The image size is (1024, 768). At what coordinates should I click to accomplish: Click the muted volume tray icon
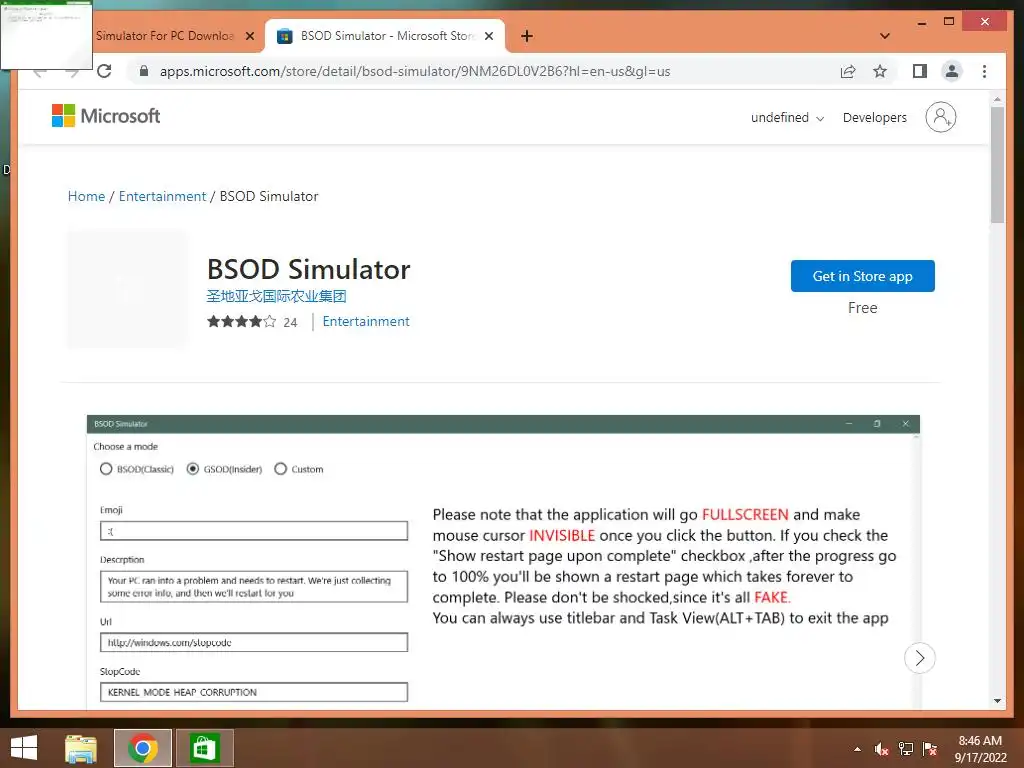(x=881, y=749)
